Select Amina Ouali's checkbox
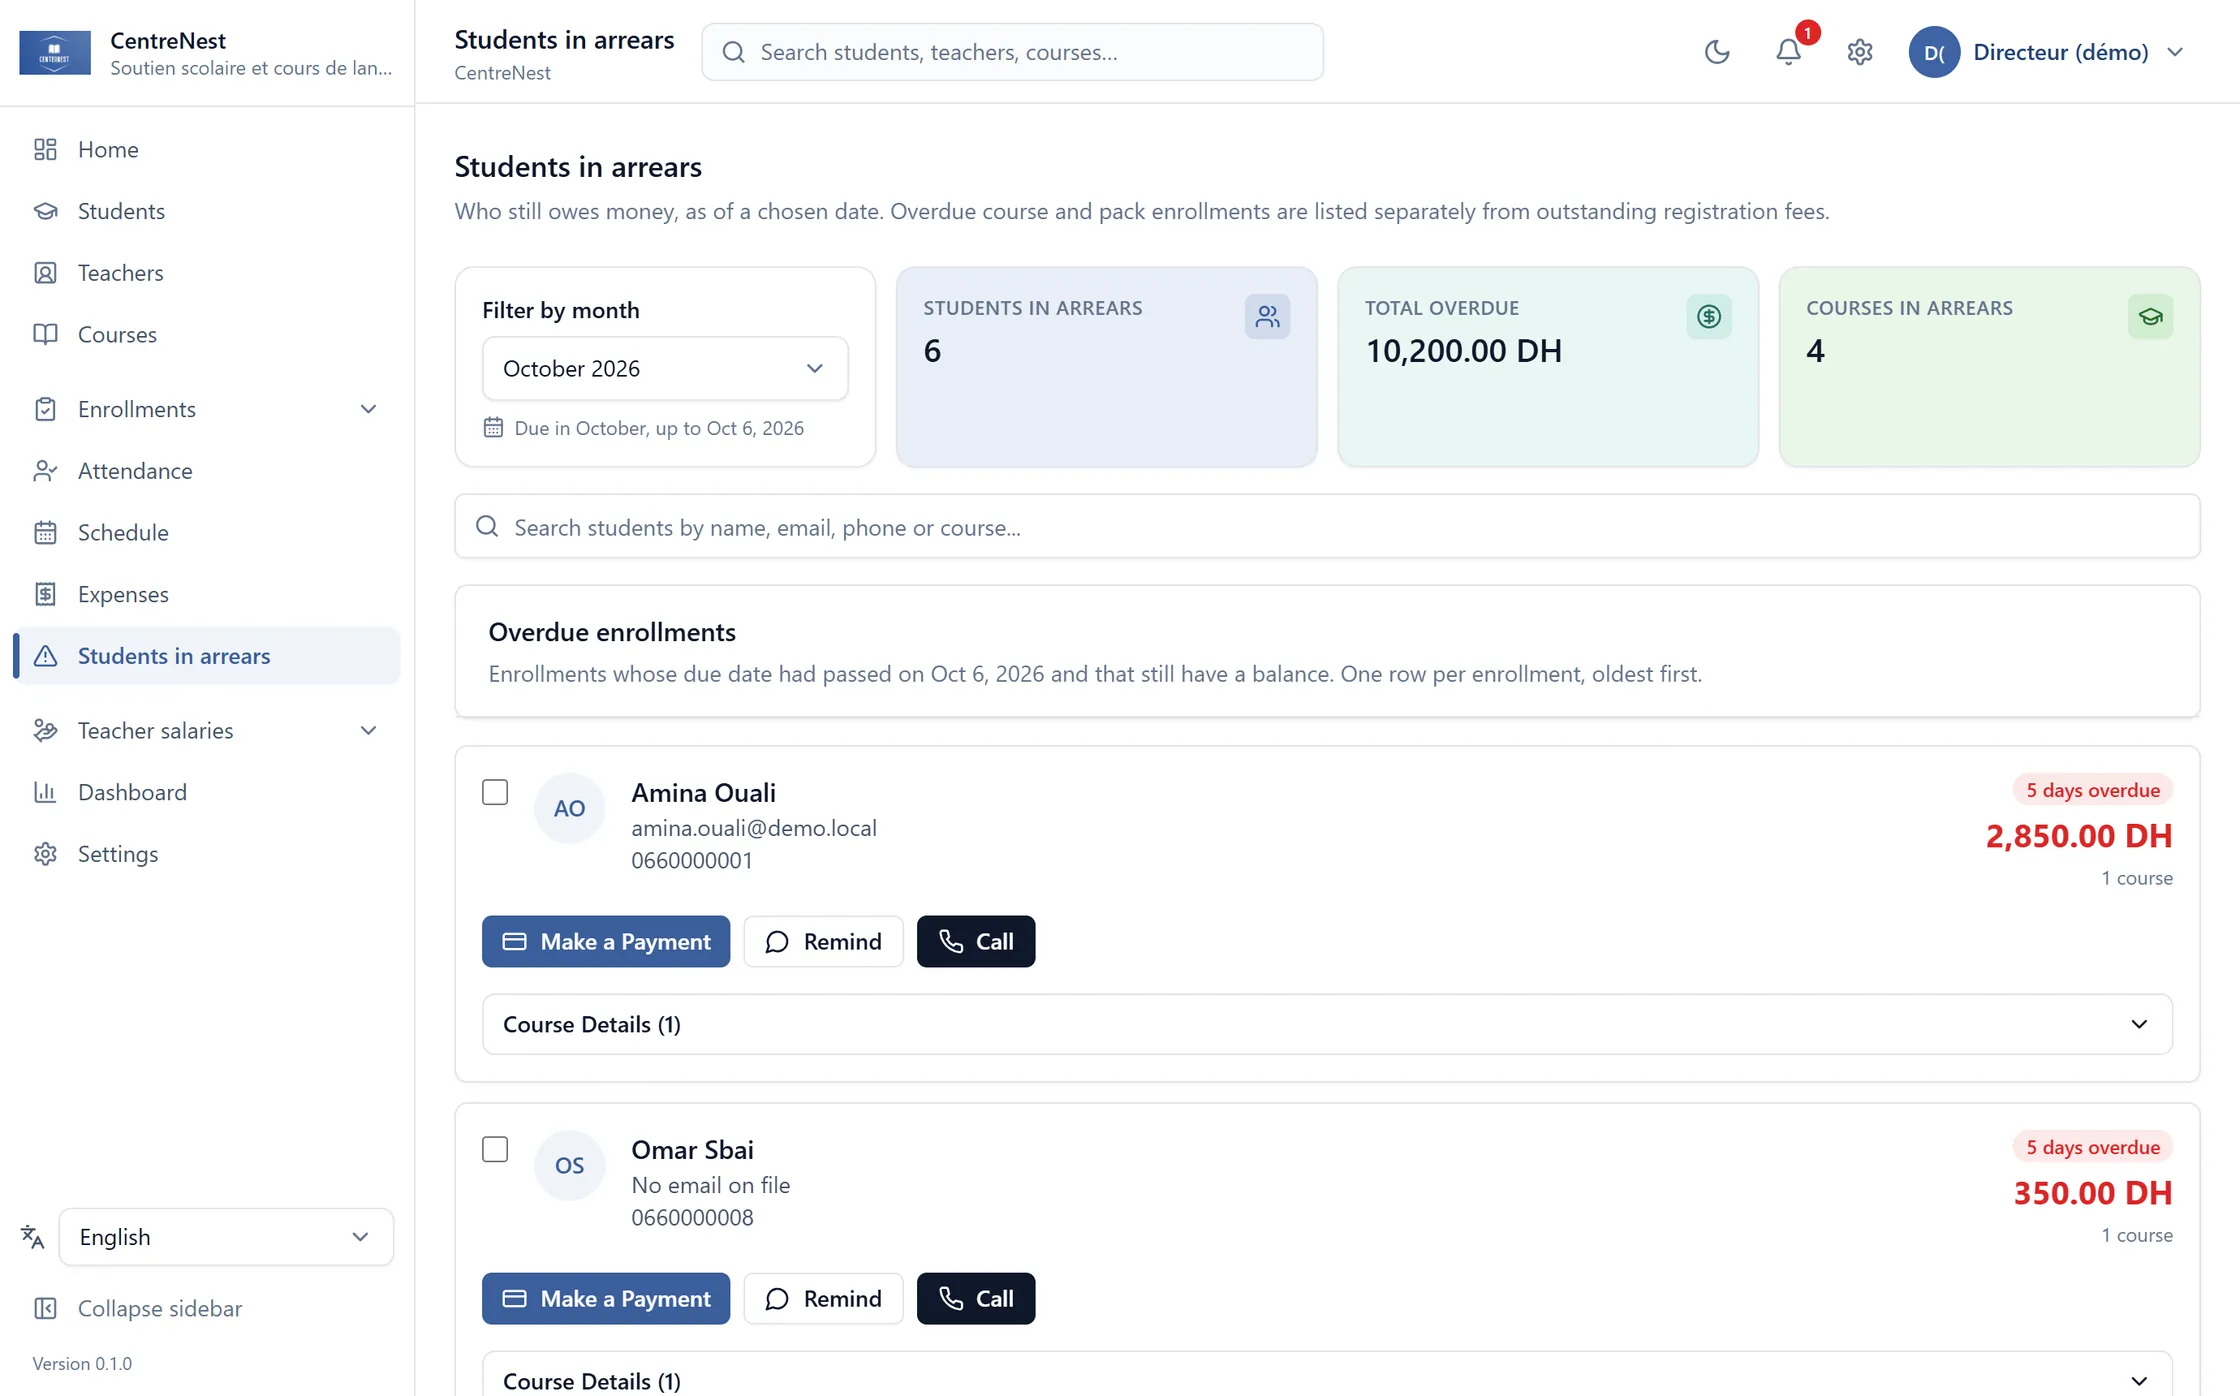2240x1396 pixels. [x=495, y=792]
